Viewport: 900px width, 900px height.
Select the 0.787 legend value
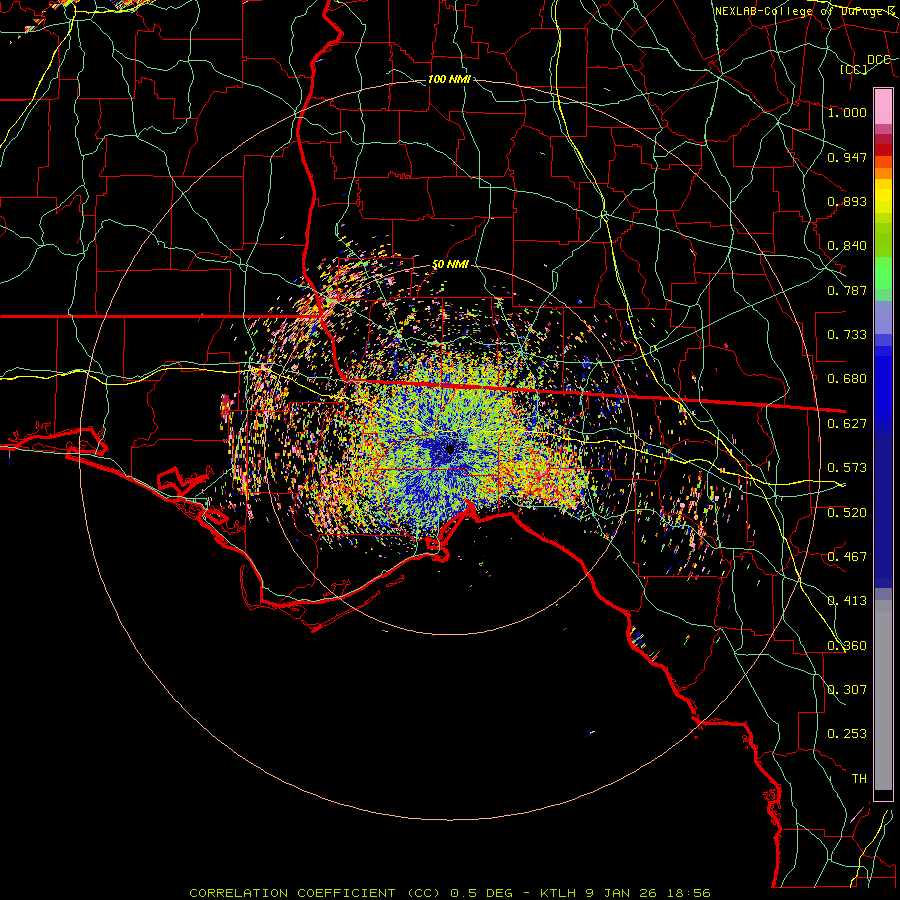(x=847, y=290)
